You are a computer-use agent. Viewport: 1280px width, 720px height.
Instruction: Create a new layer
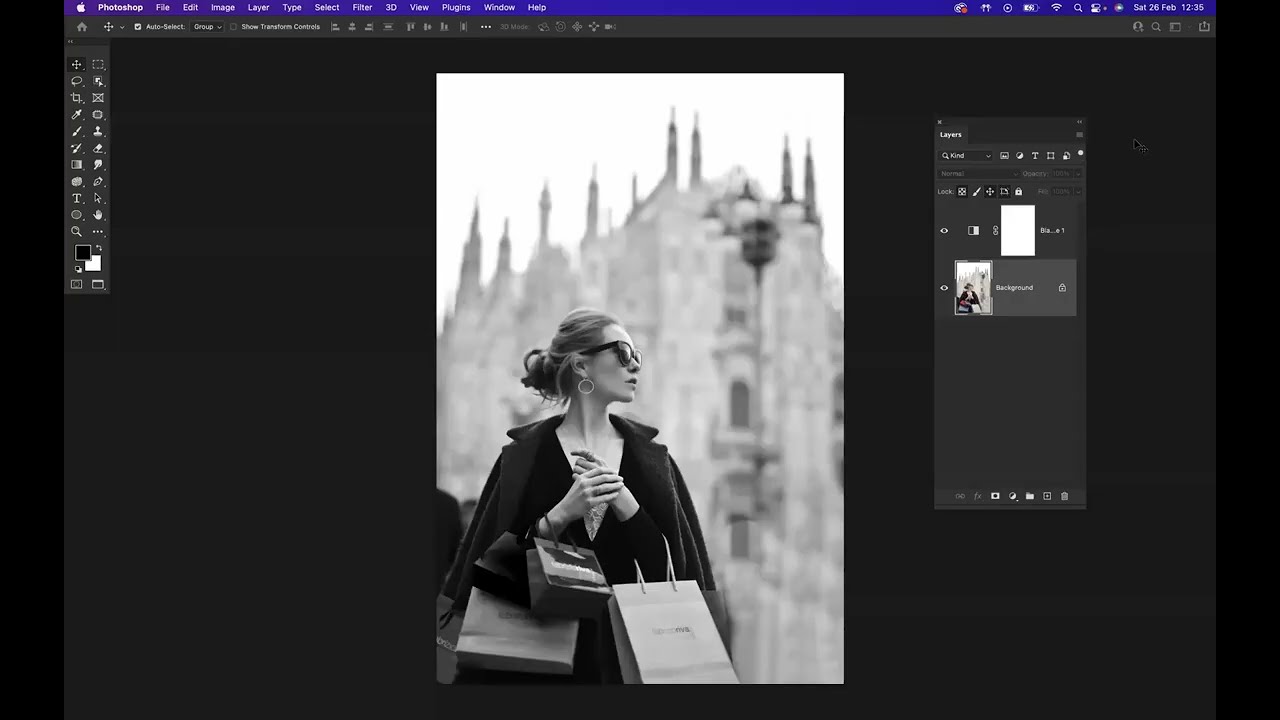click(1047, 496)
